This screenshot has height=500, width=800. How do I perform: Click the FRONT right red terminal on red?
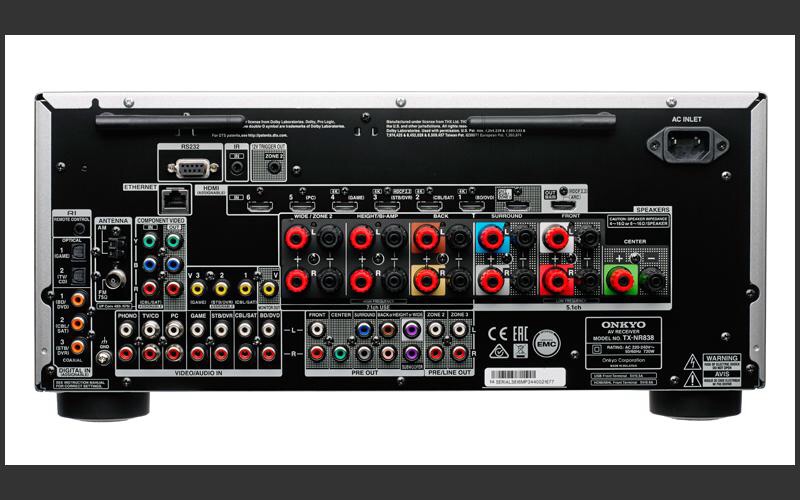click(x=556, y=280)
